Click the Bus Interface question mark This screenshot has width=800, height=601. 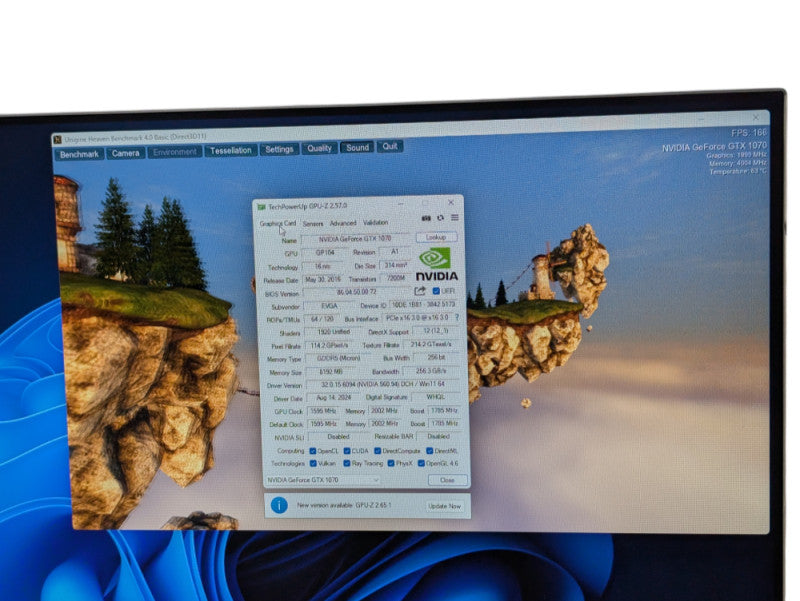click(457, 317)
